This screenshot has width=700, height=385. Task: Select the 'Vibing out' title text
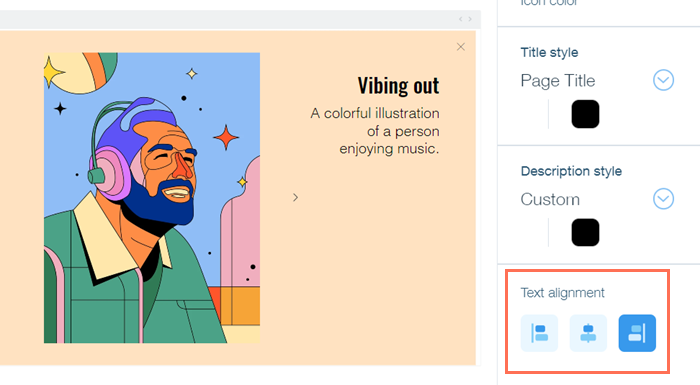coord(398,85)
